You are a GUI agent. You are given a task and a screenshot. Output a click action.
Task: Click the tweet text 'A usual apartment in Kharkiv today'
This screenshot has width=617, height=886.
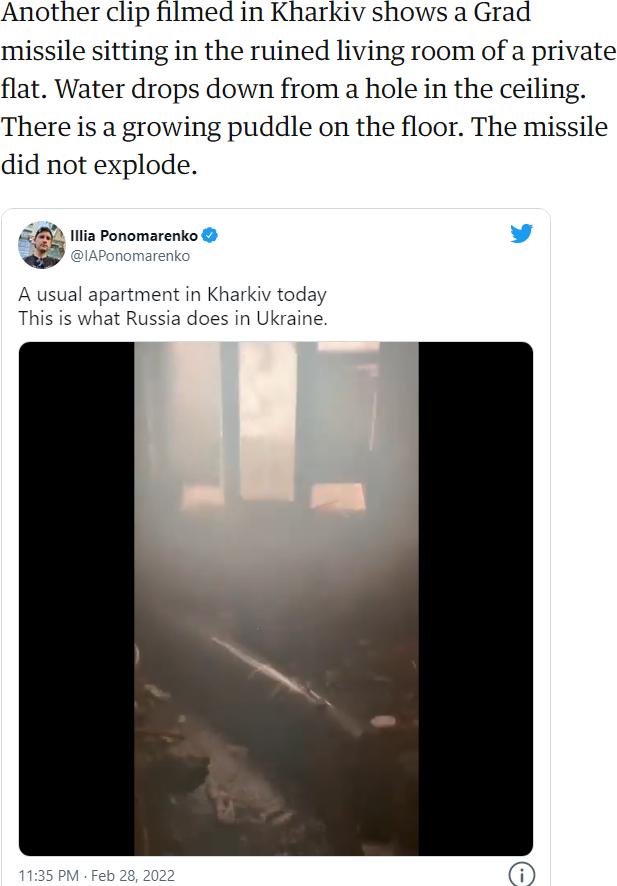tap(172, 294)
